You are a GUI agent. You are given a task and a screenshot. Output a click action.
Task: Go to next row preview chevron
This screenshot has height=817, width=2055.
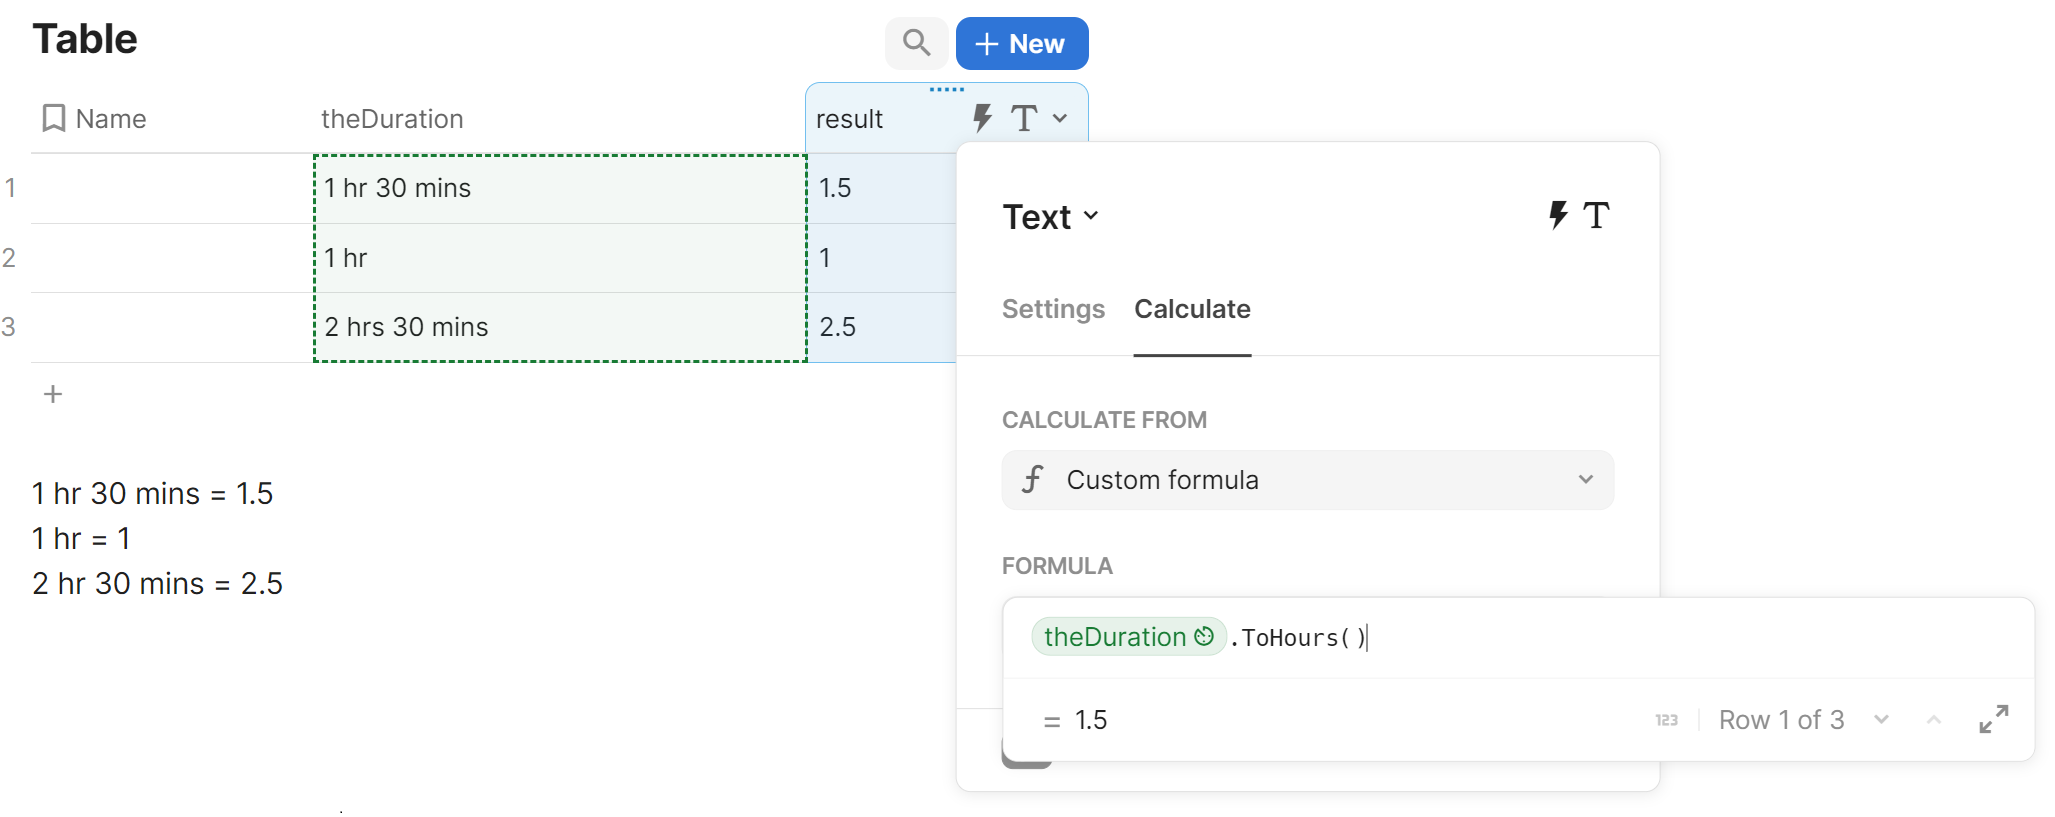coord(1881,719)
